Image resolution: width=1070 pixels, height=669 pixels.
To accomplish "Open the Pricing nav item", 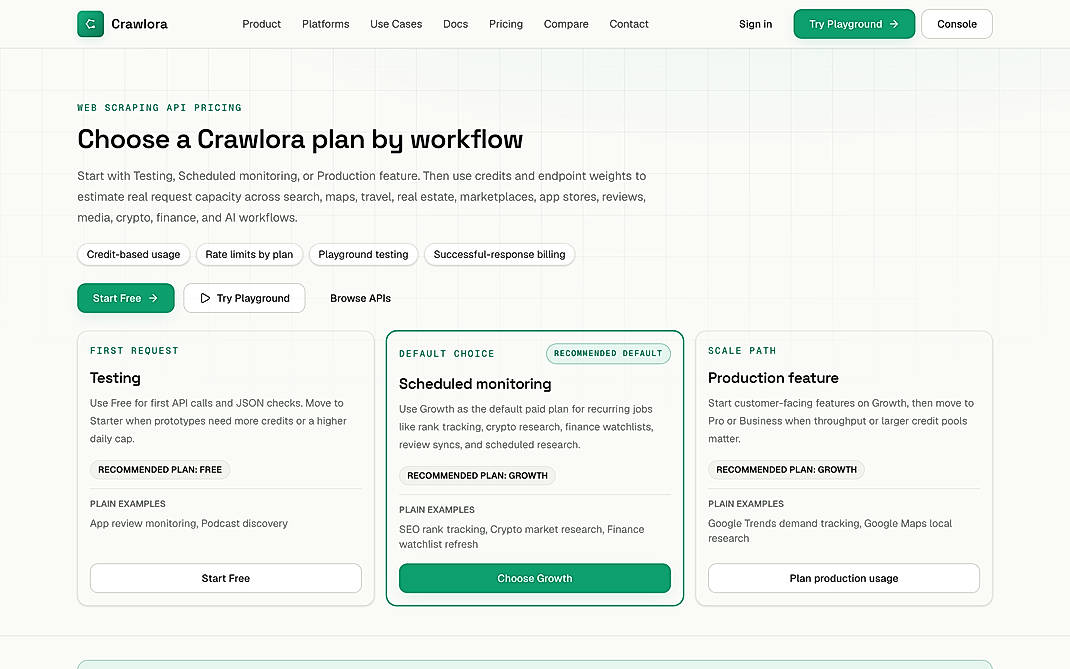I will [506, 24].
